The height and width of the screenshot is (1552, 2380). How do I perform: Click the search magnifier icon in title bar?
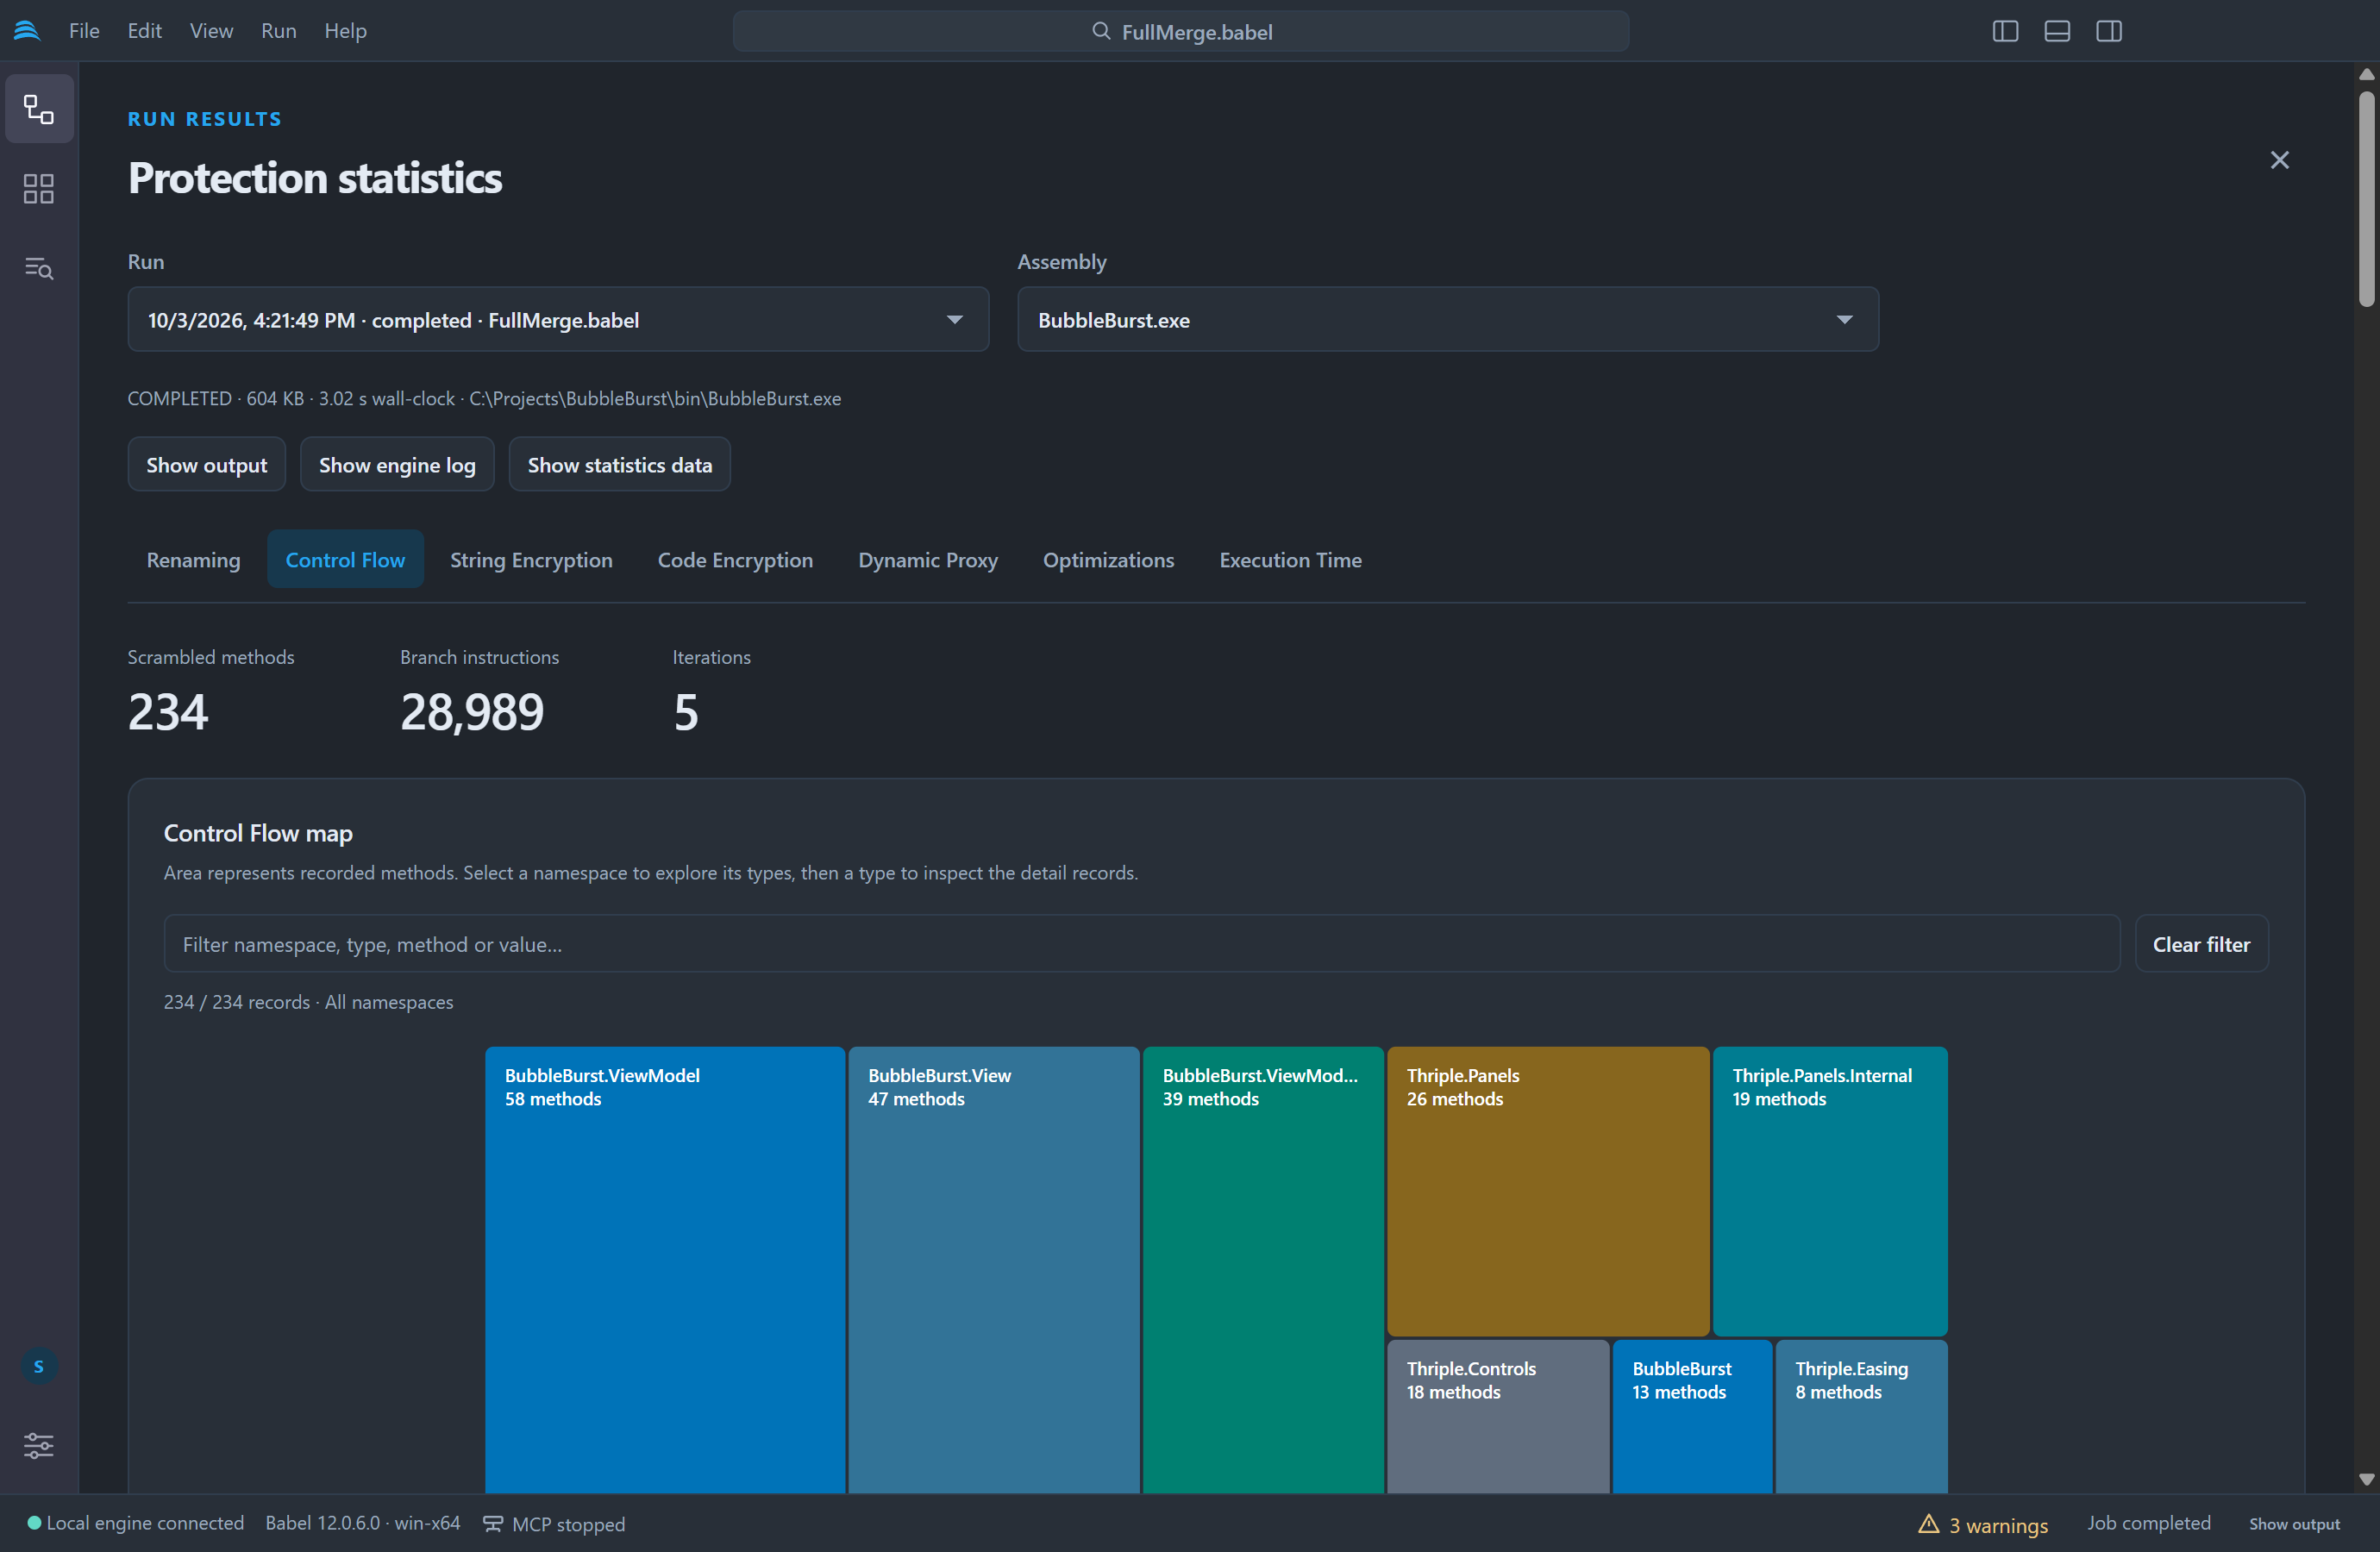click(1101, 31)
